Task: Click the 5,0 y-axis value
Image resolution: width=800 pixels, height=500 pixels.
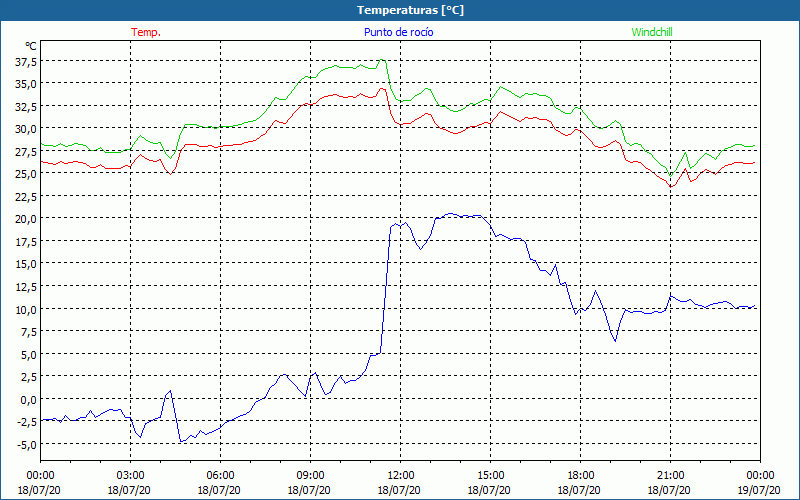Action: (x=28, y=355)
